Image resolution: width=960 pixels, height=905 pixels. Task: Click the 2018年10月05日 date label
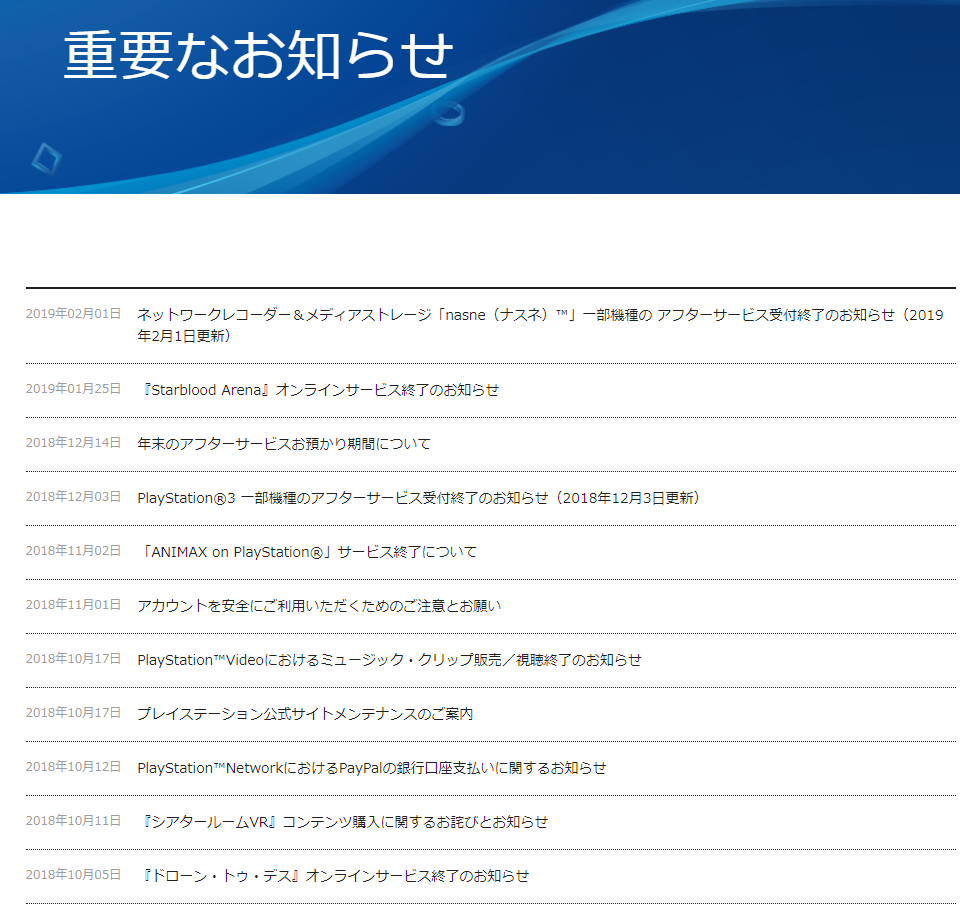tap(73, 875)
